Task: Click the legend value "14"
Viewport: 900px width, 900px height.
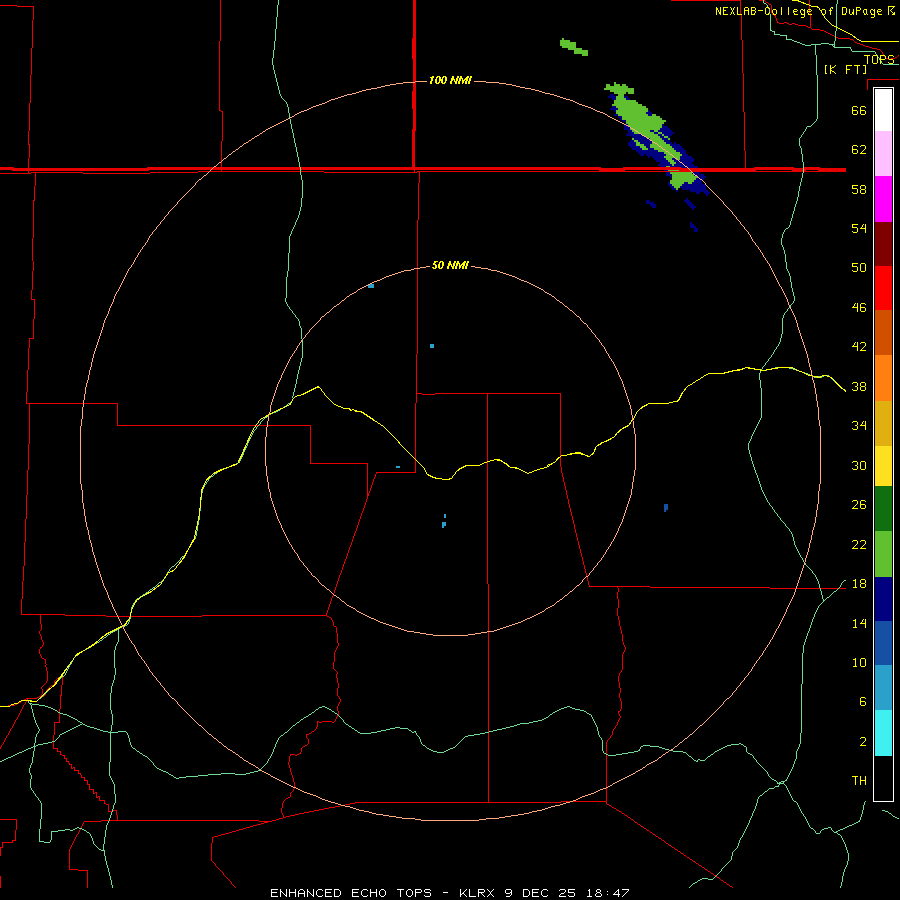Action: [859, 623]
